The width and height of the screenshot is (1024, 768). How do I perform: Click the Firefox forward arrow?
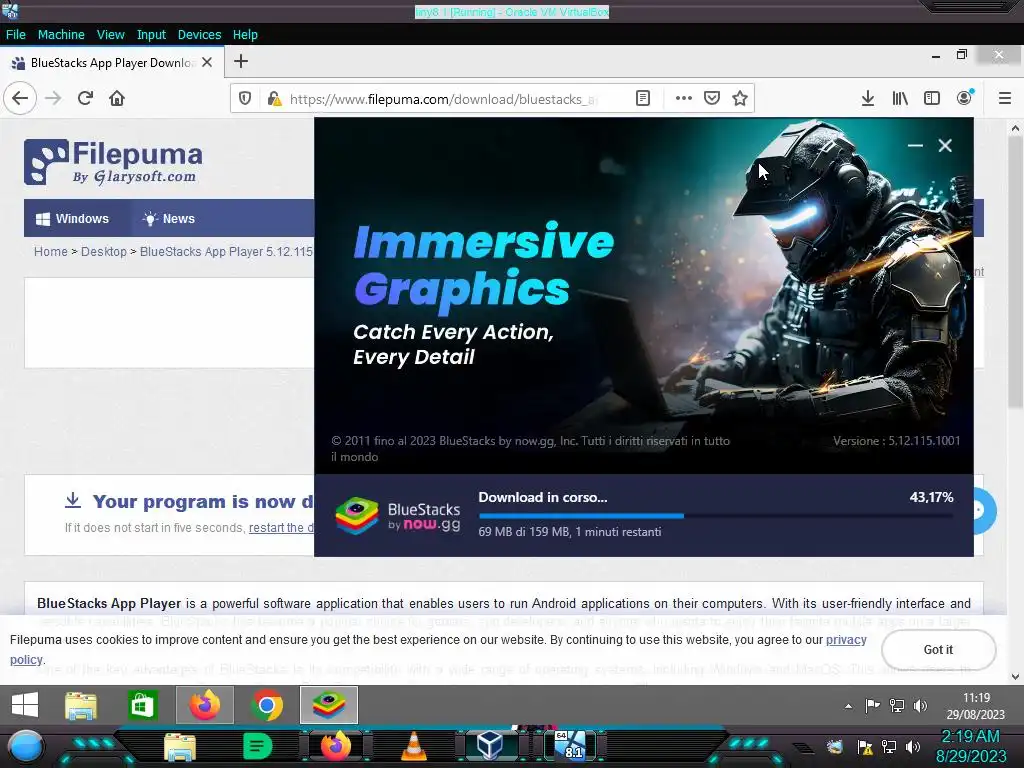[53, 99]
